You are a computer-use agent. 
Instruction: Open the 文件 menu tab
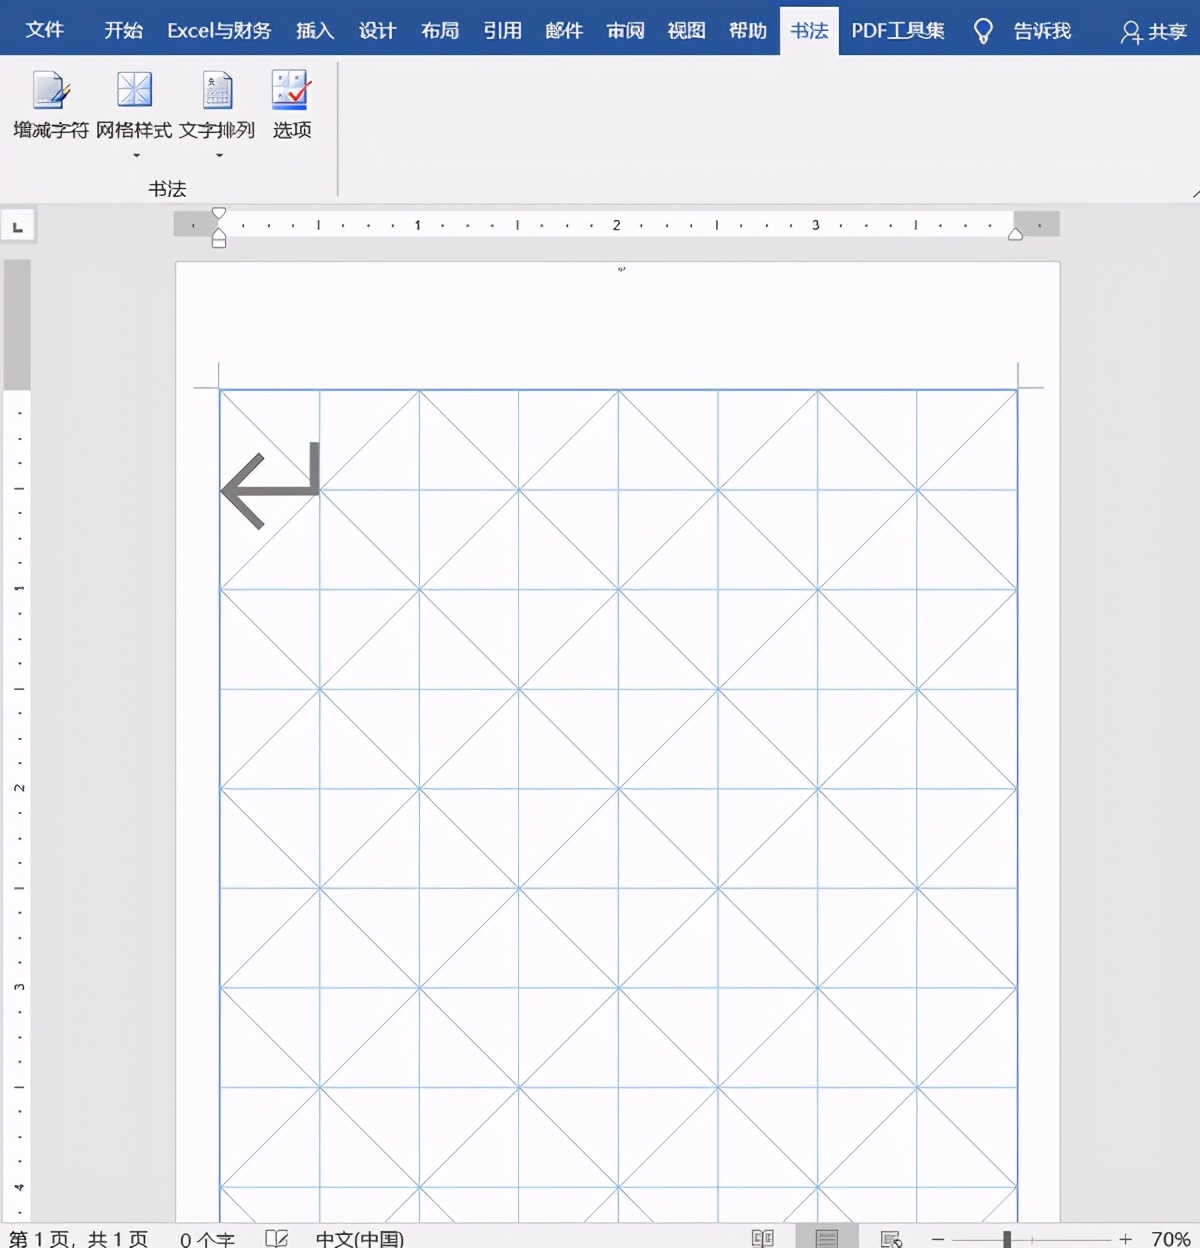(44, 30)
